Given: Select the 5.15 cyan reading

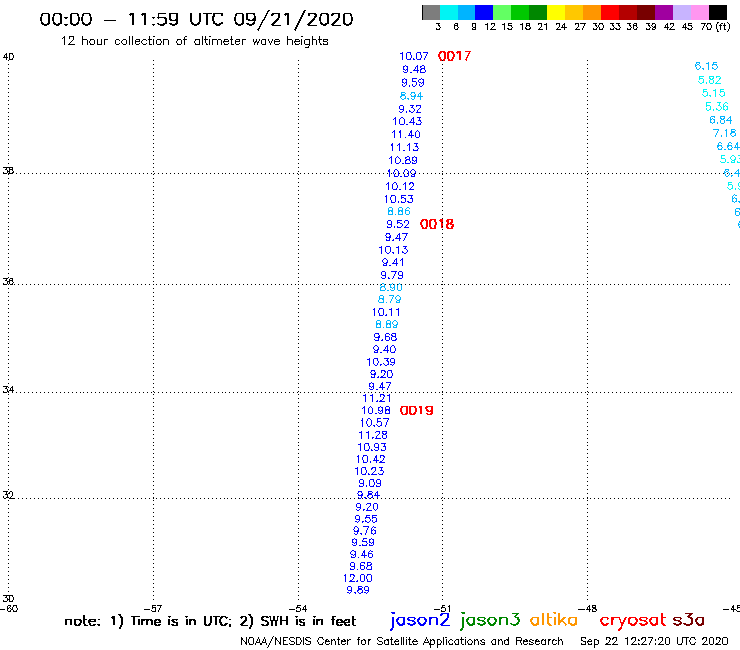Looking at the screenshot, I should (x=713, y=93).
